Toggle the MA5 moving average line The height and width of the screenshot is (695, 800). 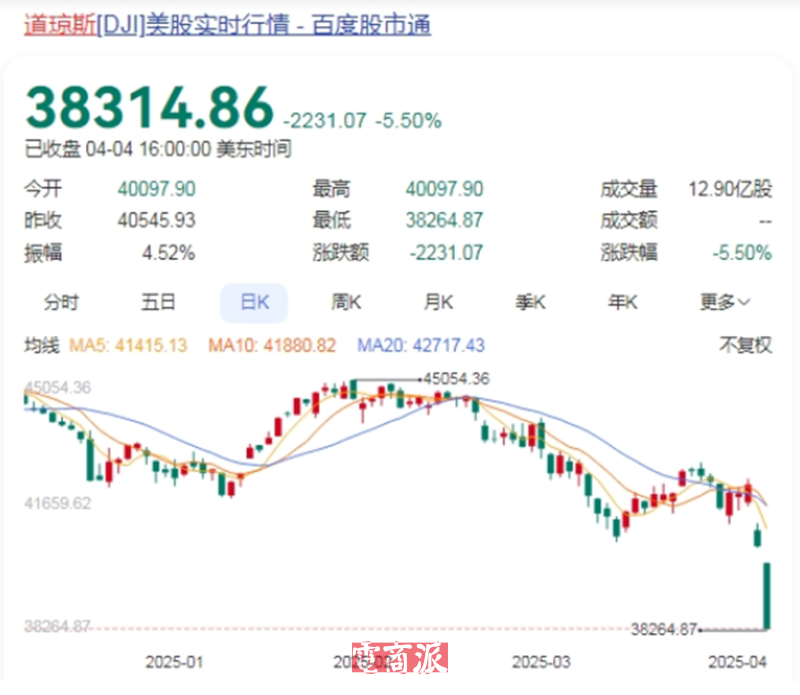(x=128, y=345)
